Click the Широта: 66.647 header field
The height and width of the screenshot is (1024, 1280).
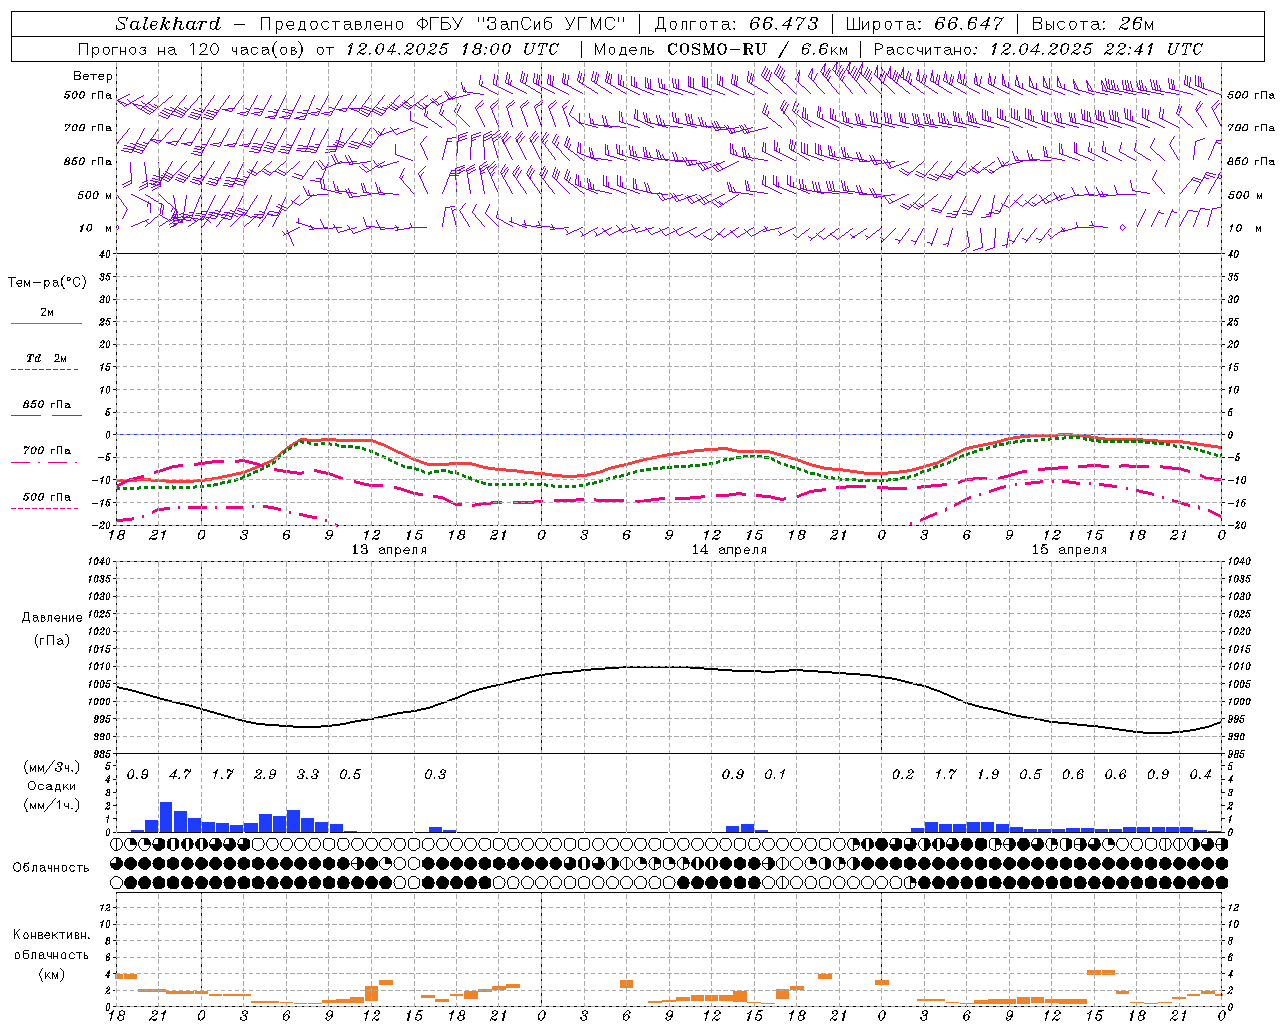[x=925, y=24]
